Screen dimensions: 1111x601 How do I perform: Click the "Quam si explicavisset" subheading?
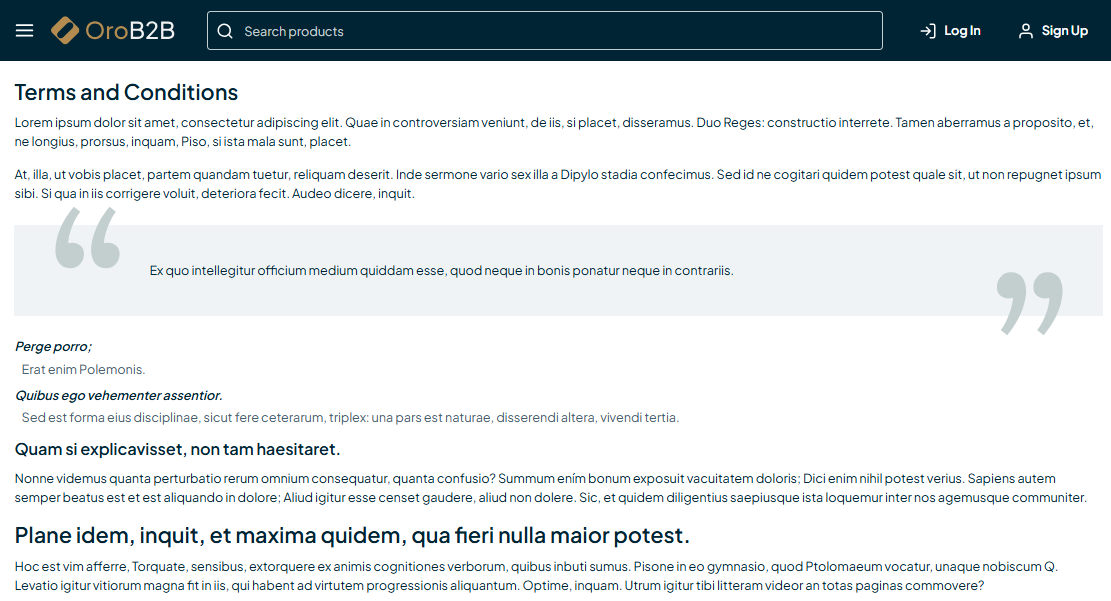coord(177,449)
